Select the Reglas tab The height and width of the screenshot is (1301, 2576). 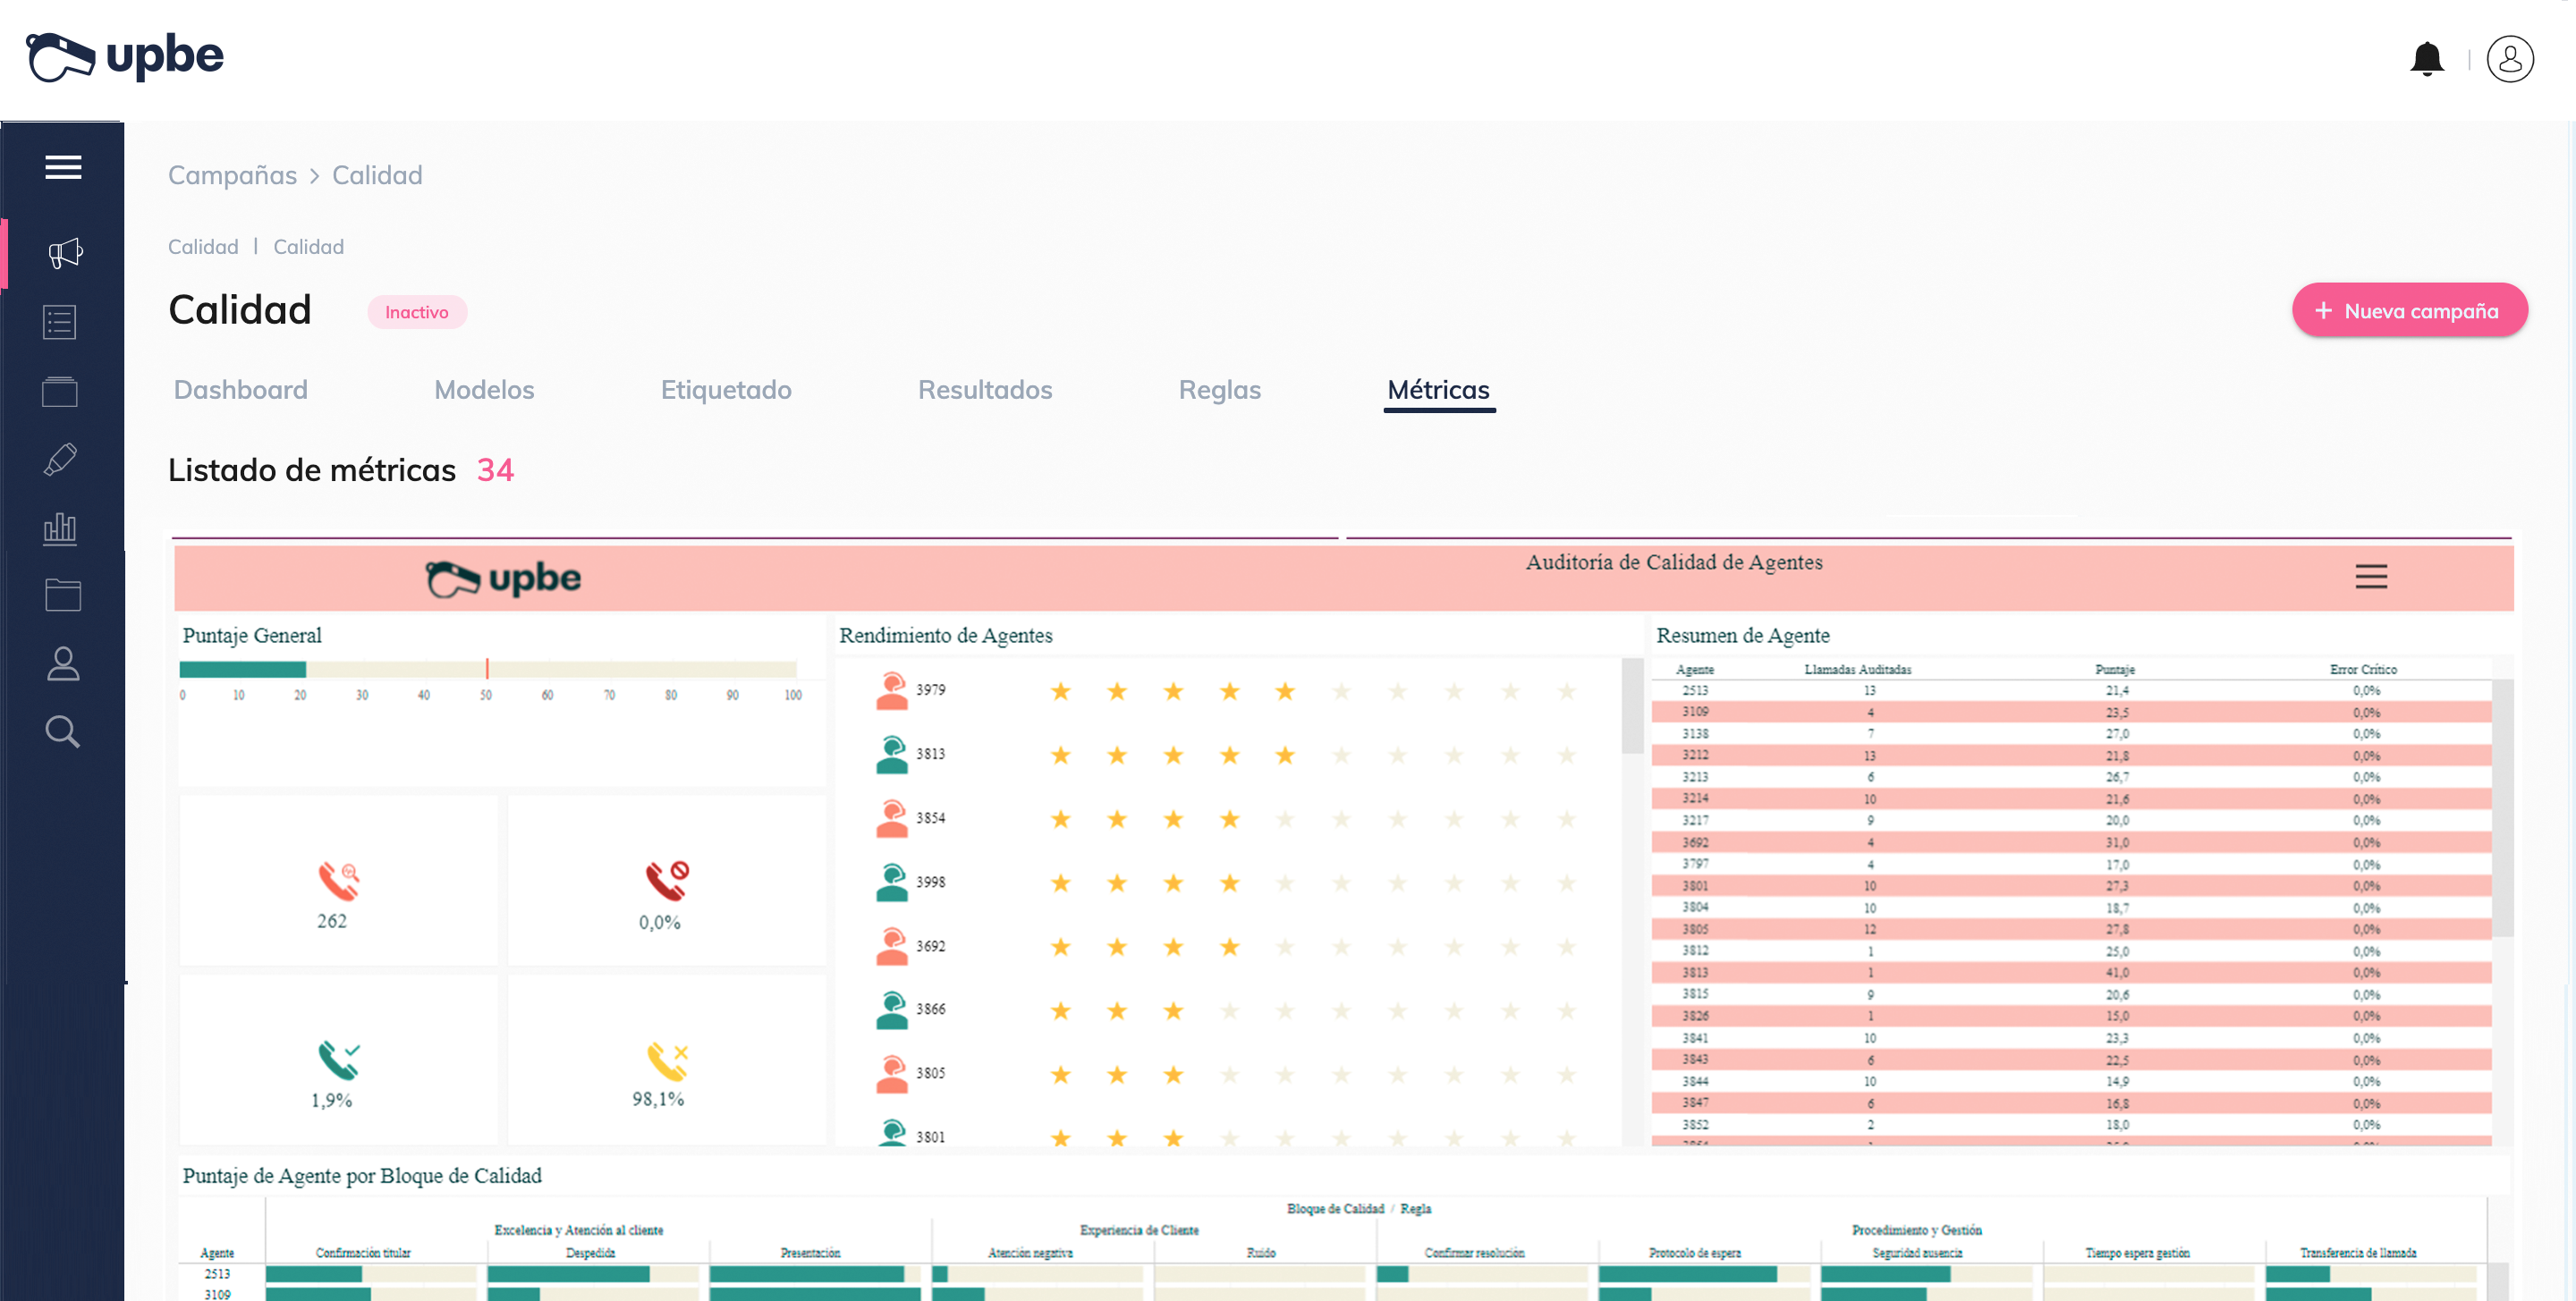pyautogui.click(x=1219, y=390)
